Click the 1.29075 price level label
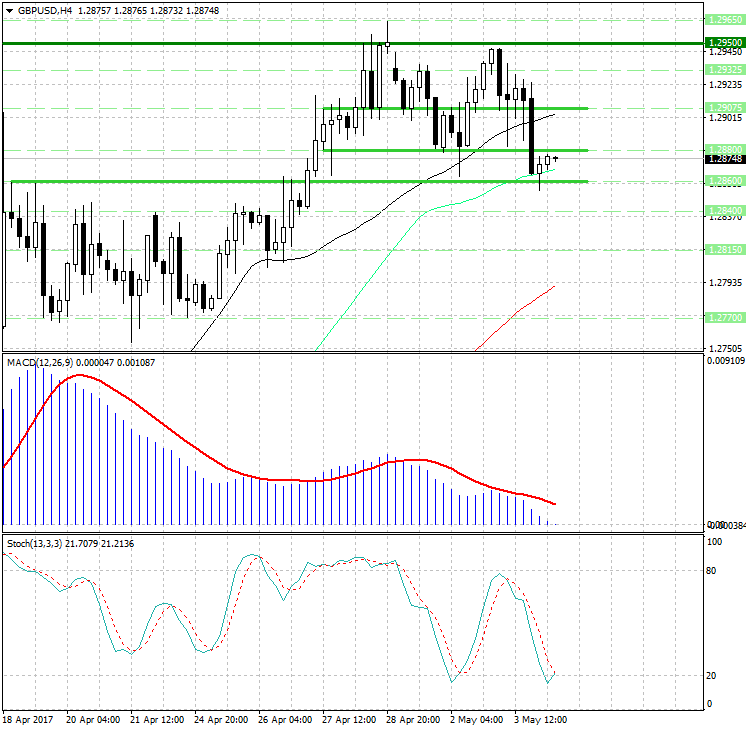 [723, 107]
